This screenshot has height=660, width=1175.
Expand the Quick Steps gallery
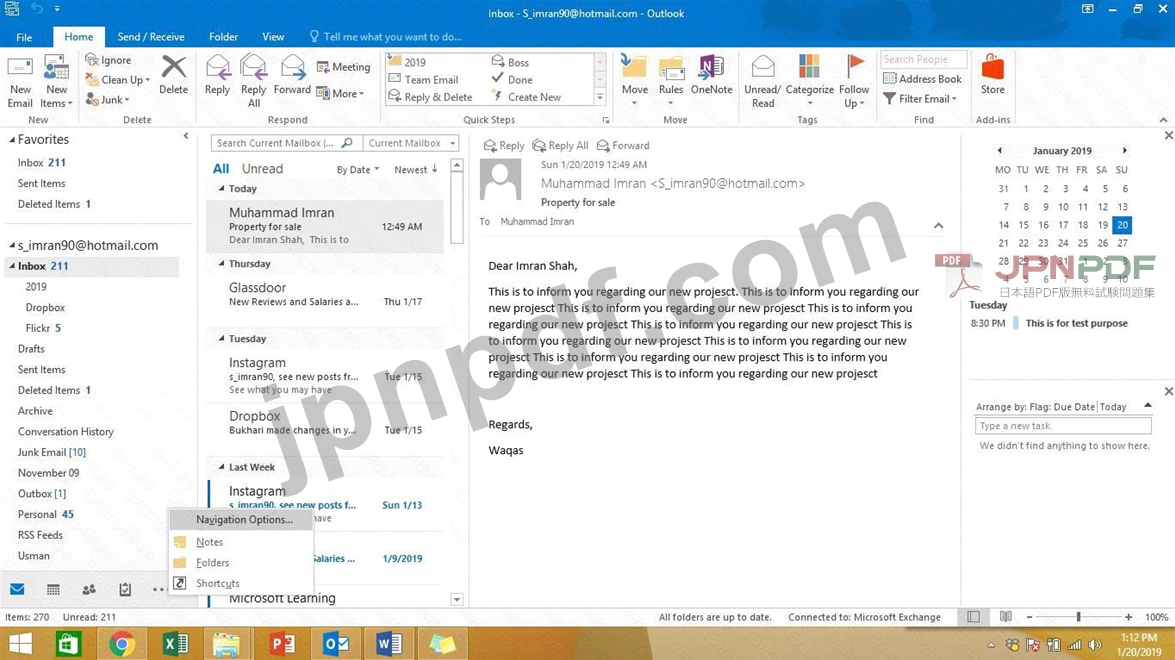pos(599,97)
